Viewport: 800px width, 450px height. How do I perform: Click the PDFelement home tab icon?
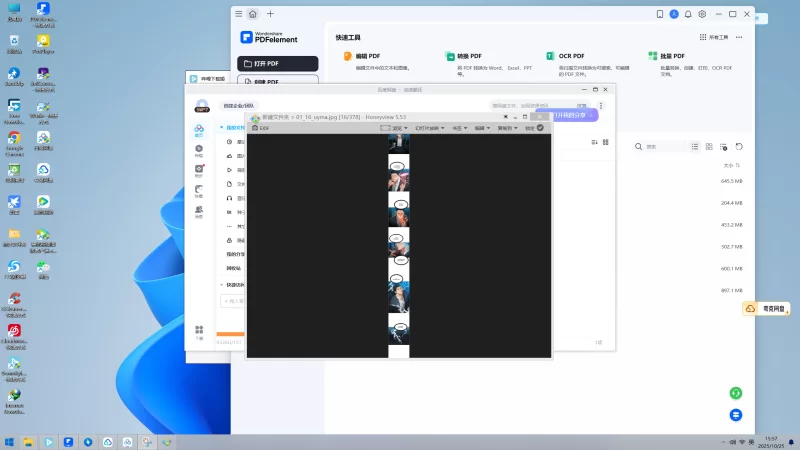click(253, 14)
